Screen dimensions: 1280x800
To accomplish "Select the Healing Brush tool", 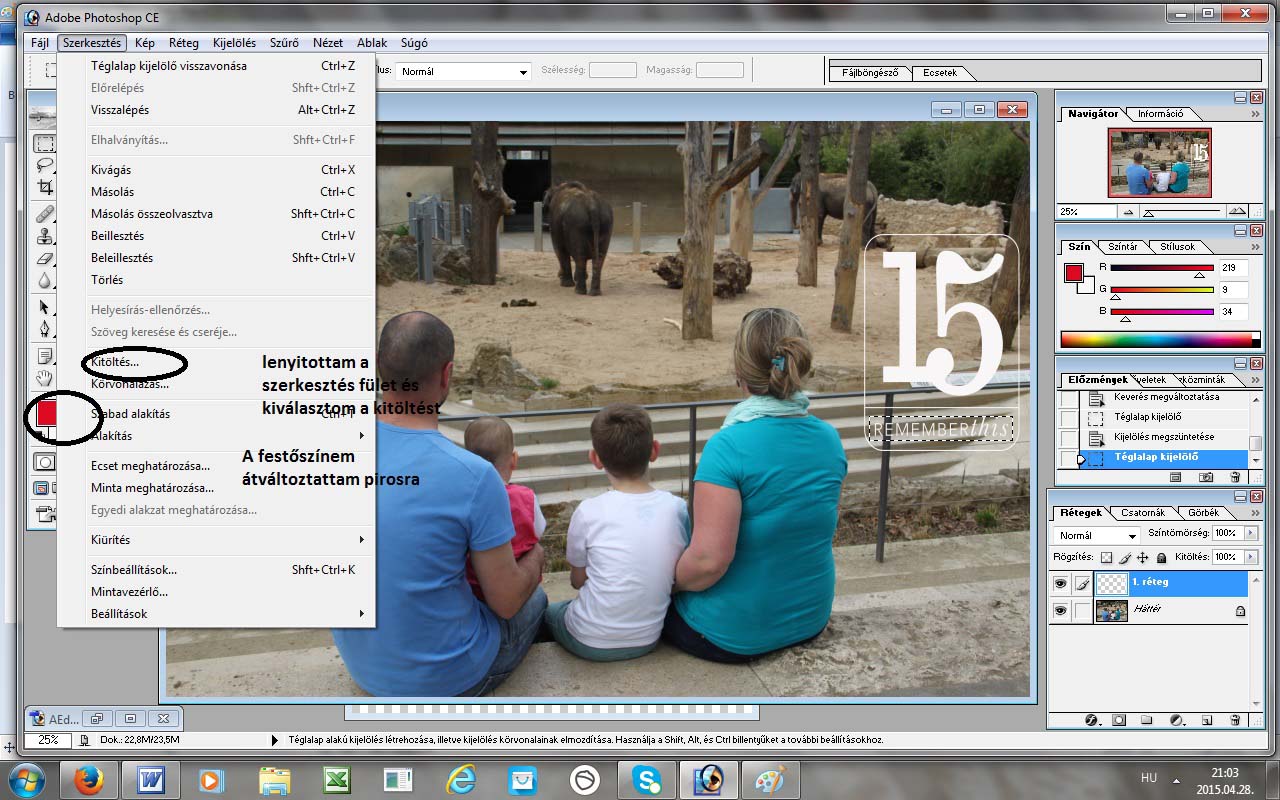I will pos(44,214).
